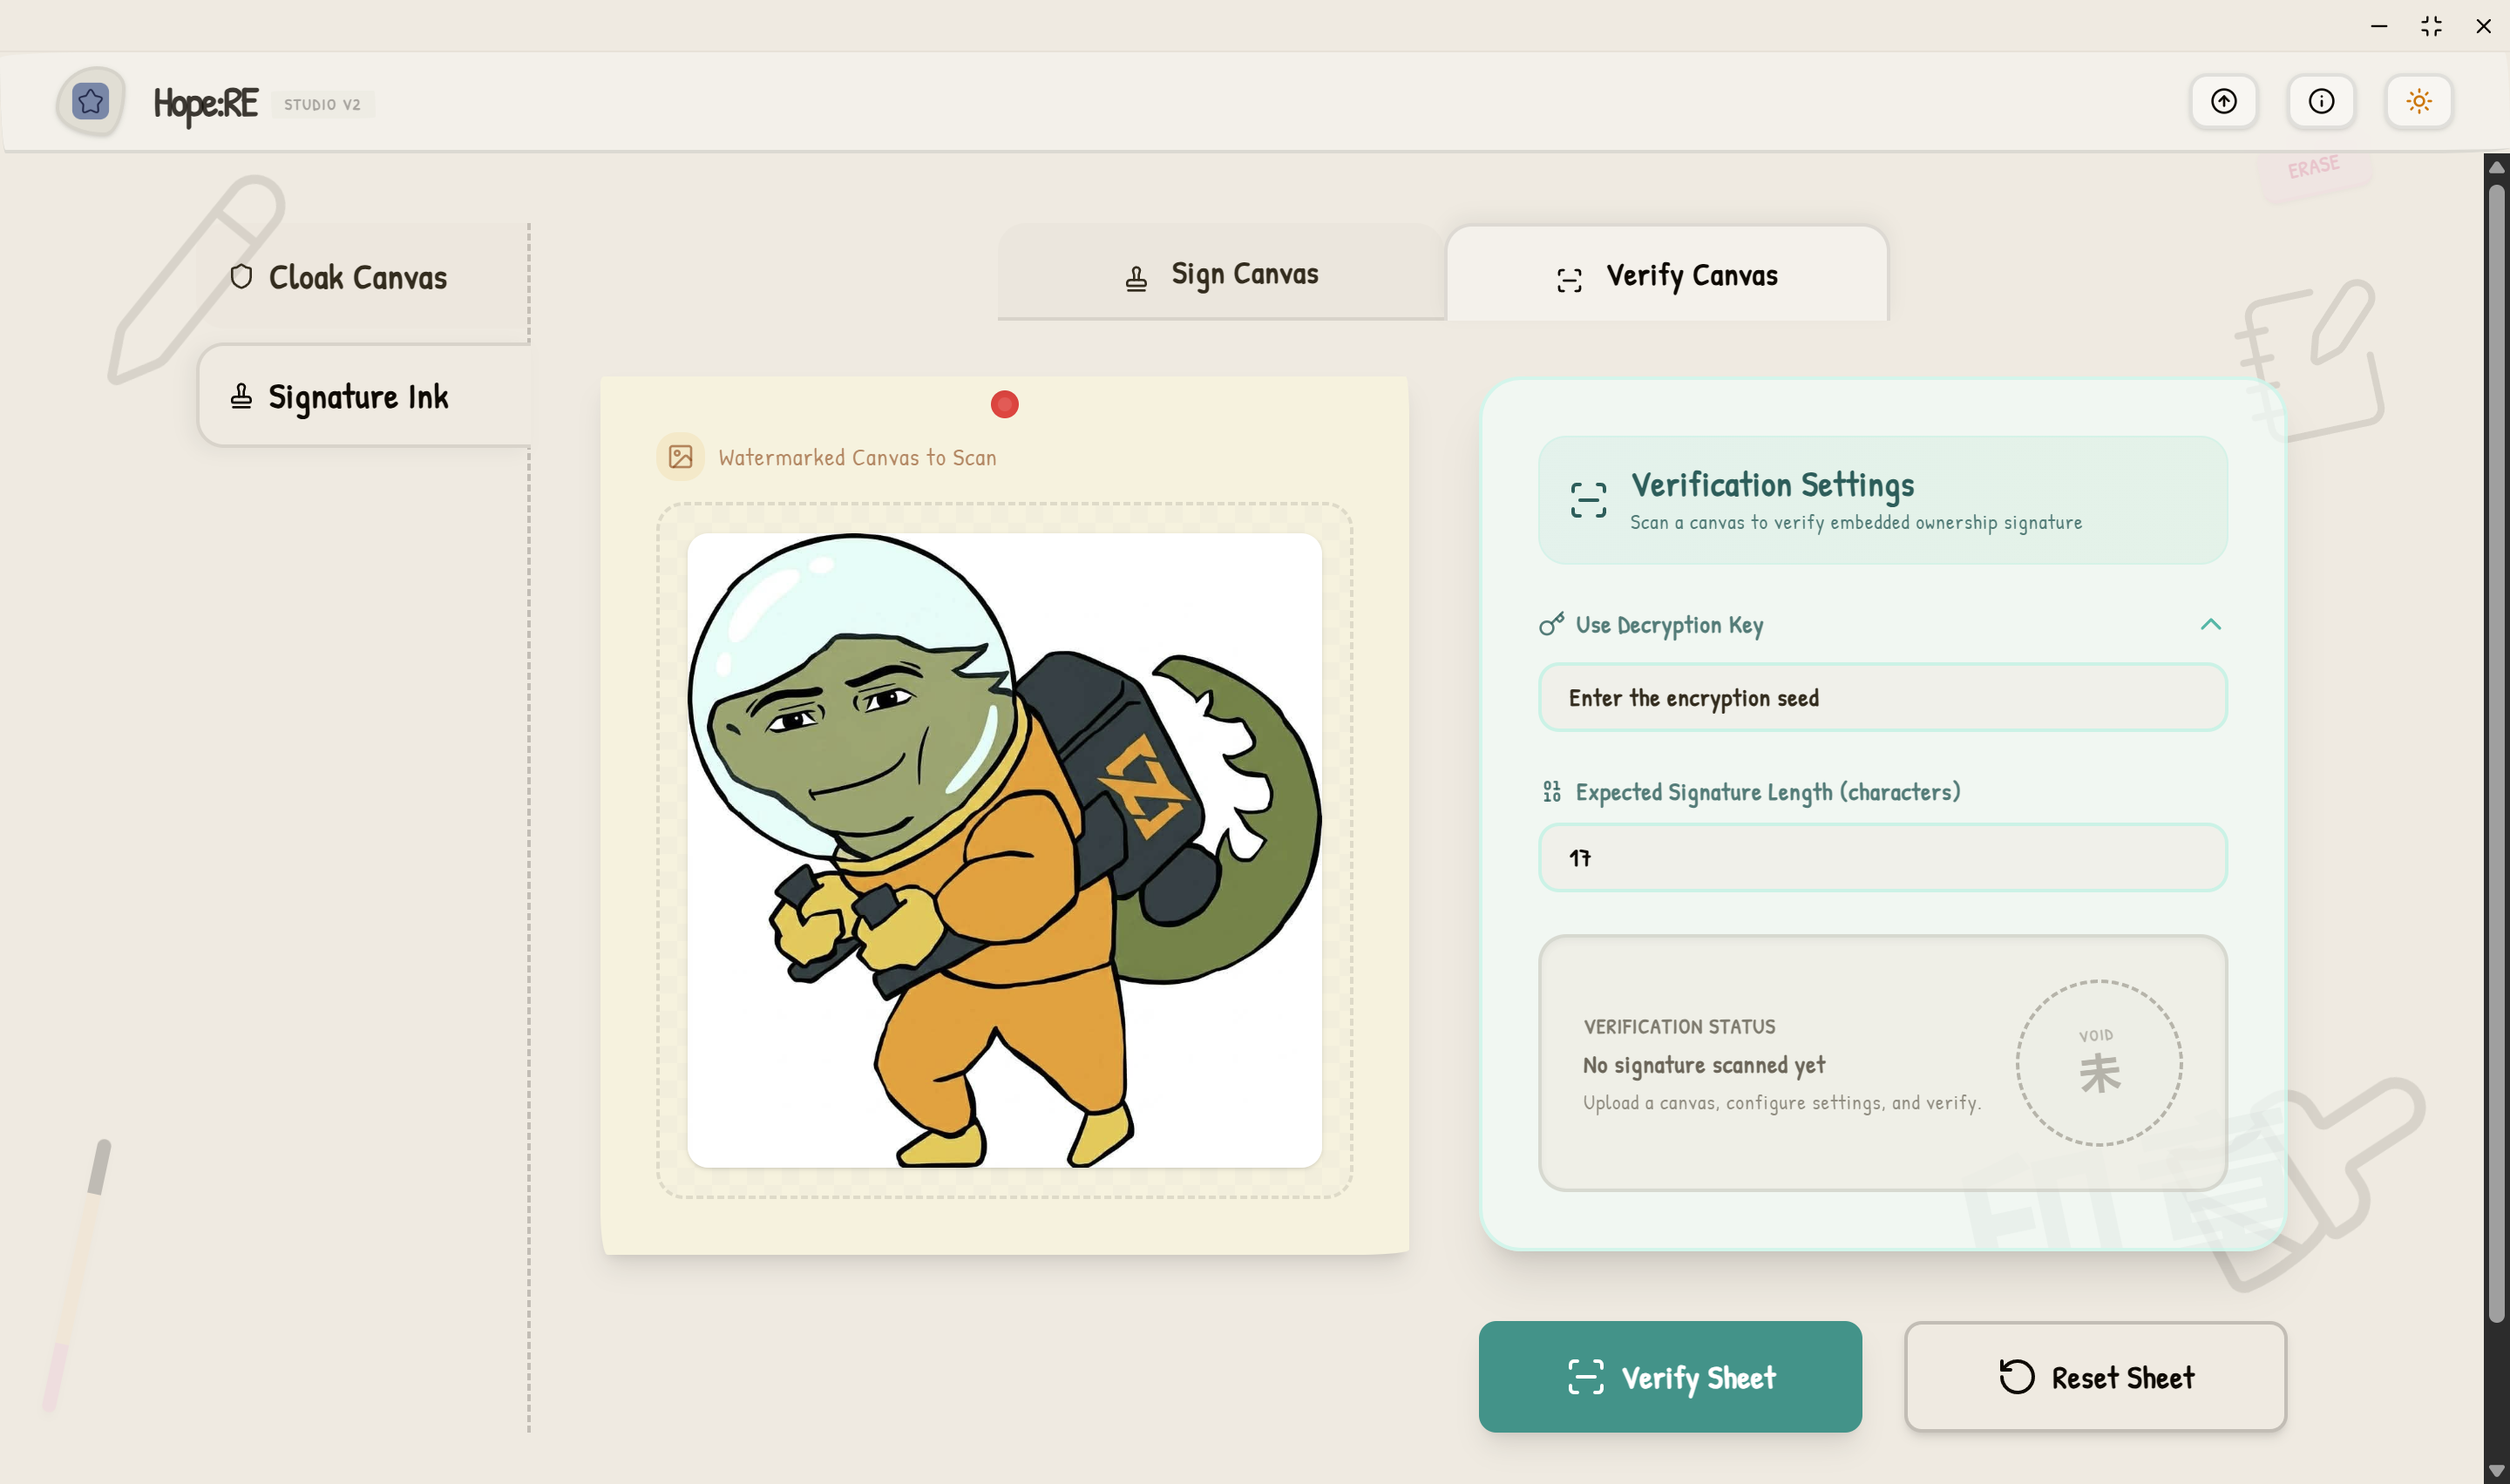Image resolution: width=2510 pixels, height=1484 pixels.
Task: Click the shield icon beside Cloak Canvas
Action: click(x=241, y=277)
